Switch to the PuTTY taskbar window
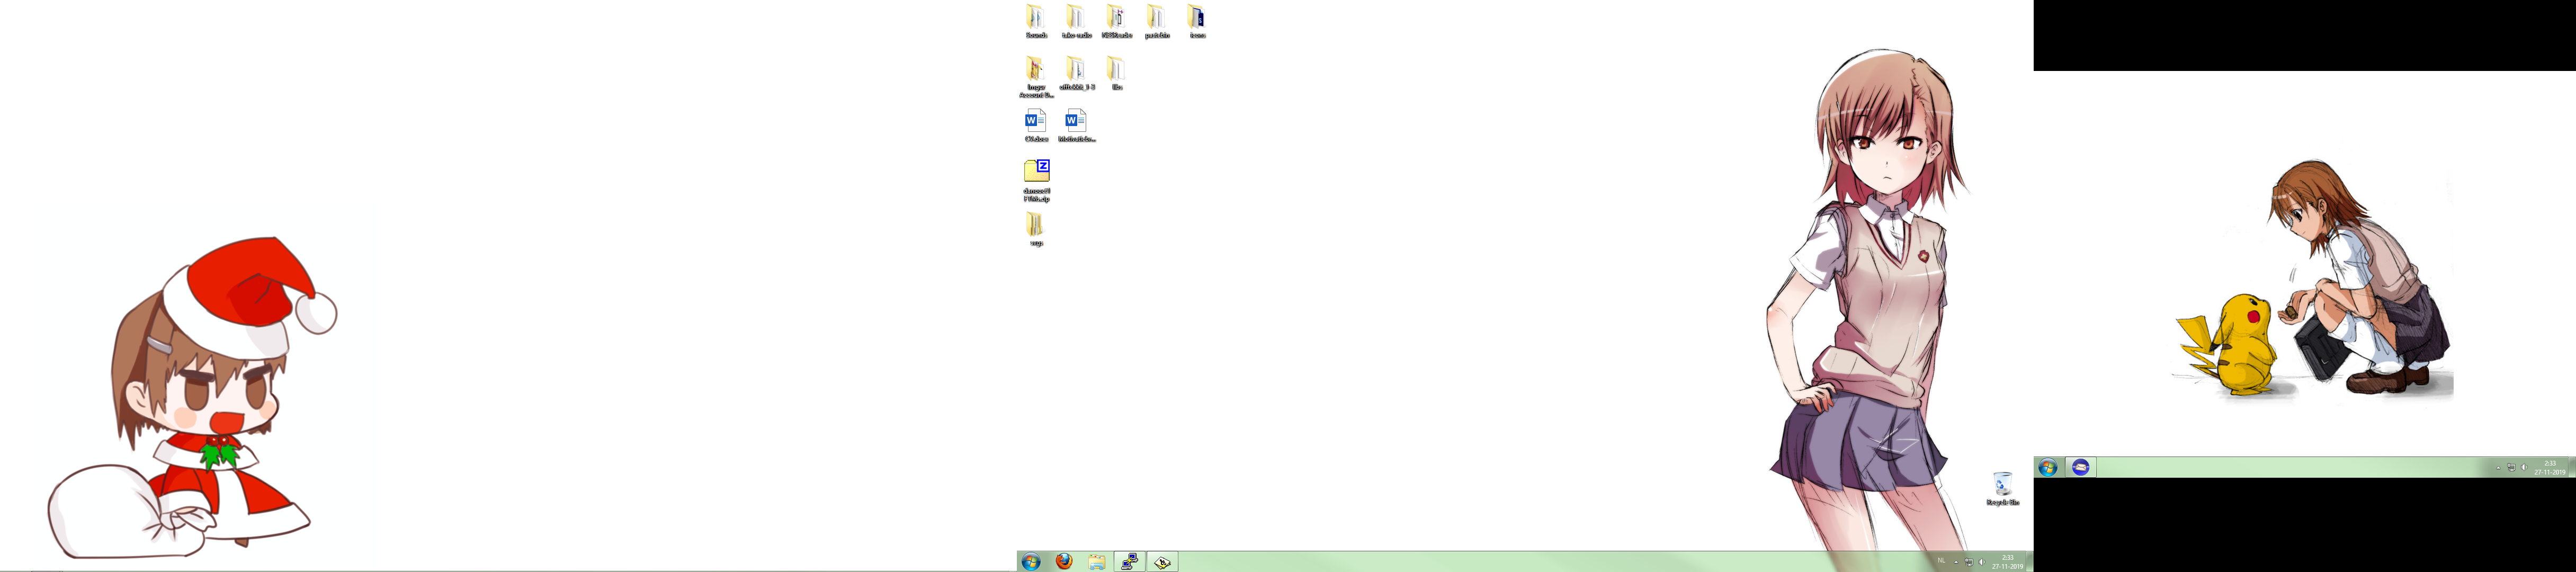 (1129, 562)
